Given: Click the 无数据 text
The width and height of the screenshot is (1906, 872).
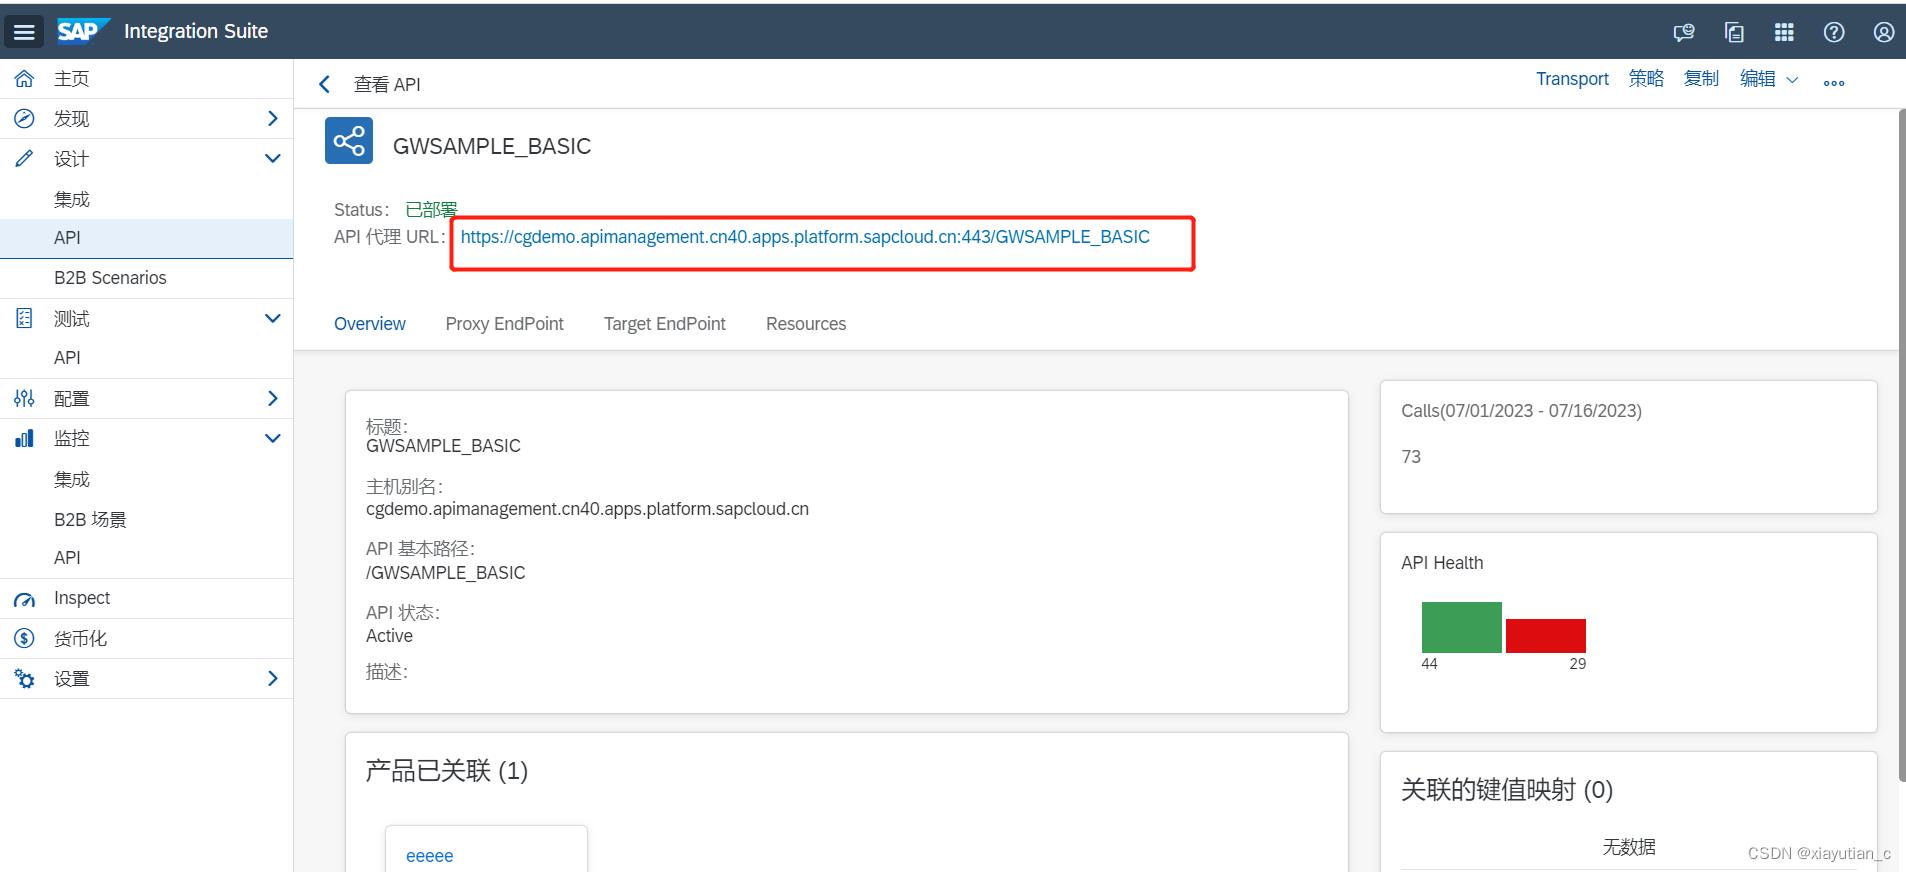Looking at the screenshot, I should [1629, 847].
